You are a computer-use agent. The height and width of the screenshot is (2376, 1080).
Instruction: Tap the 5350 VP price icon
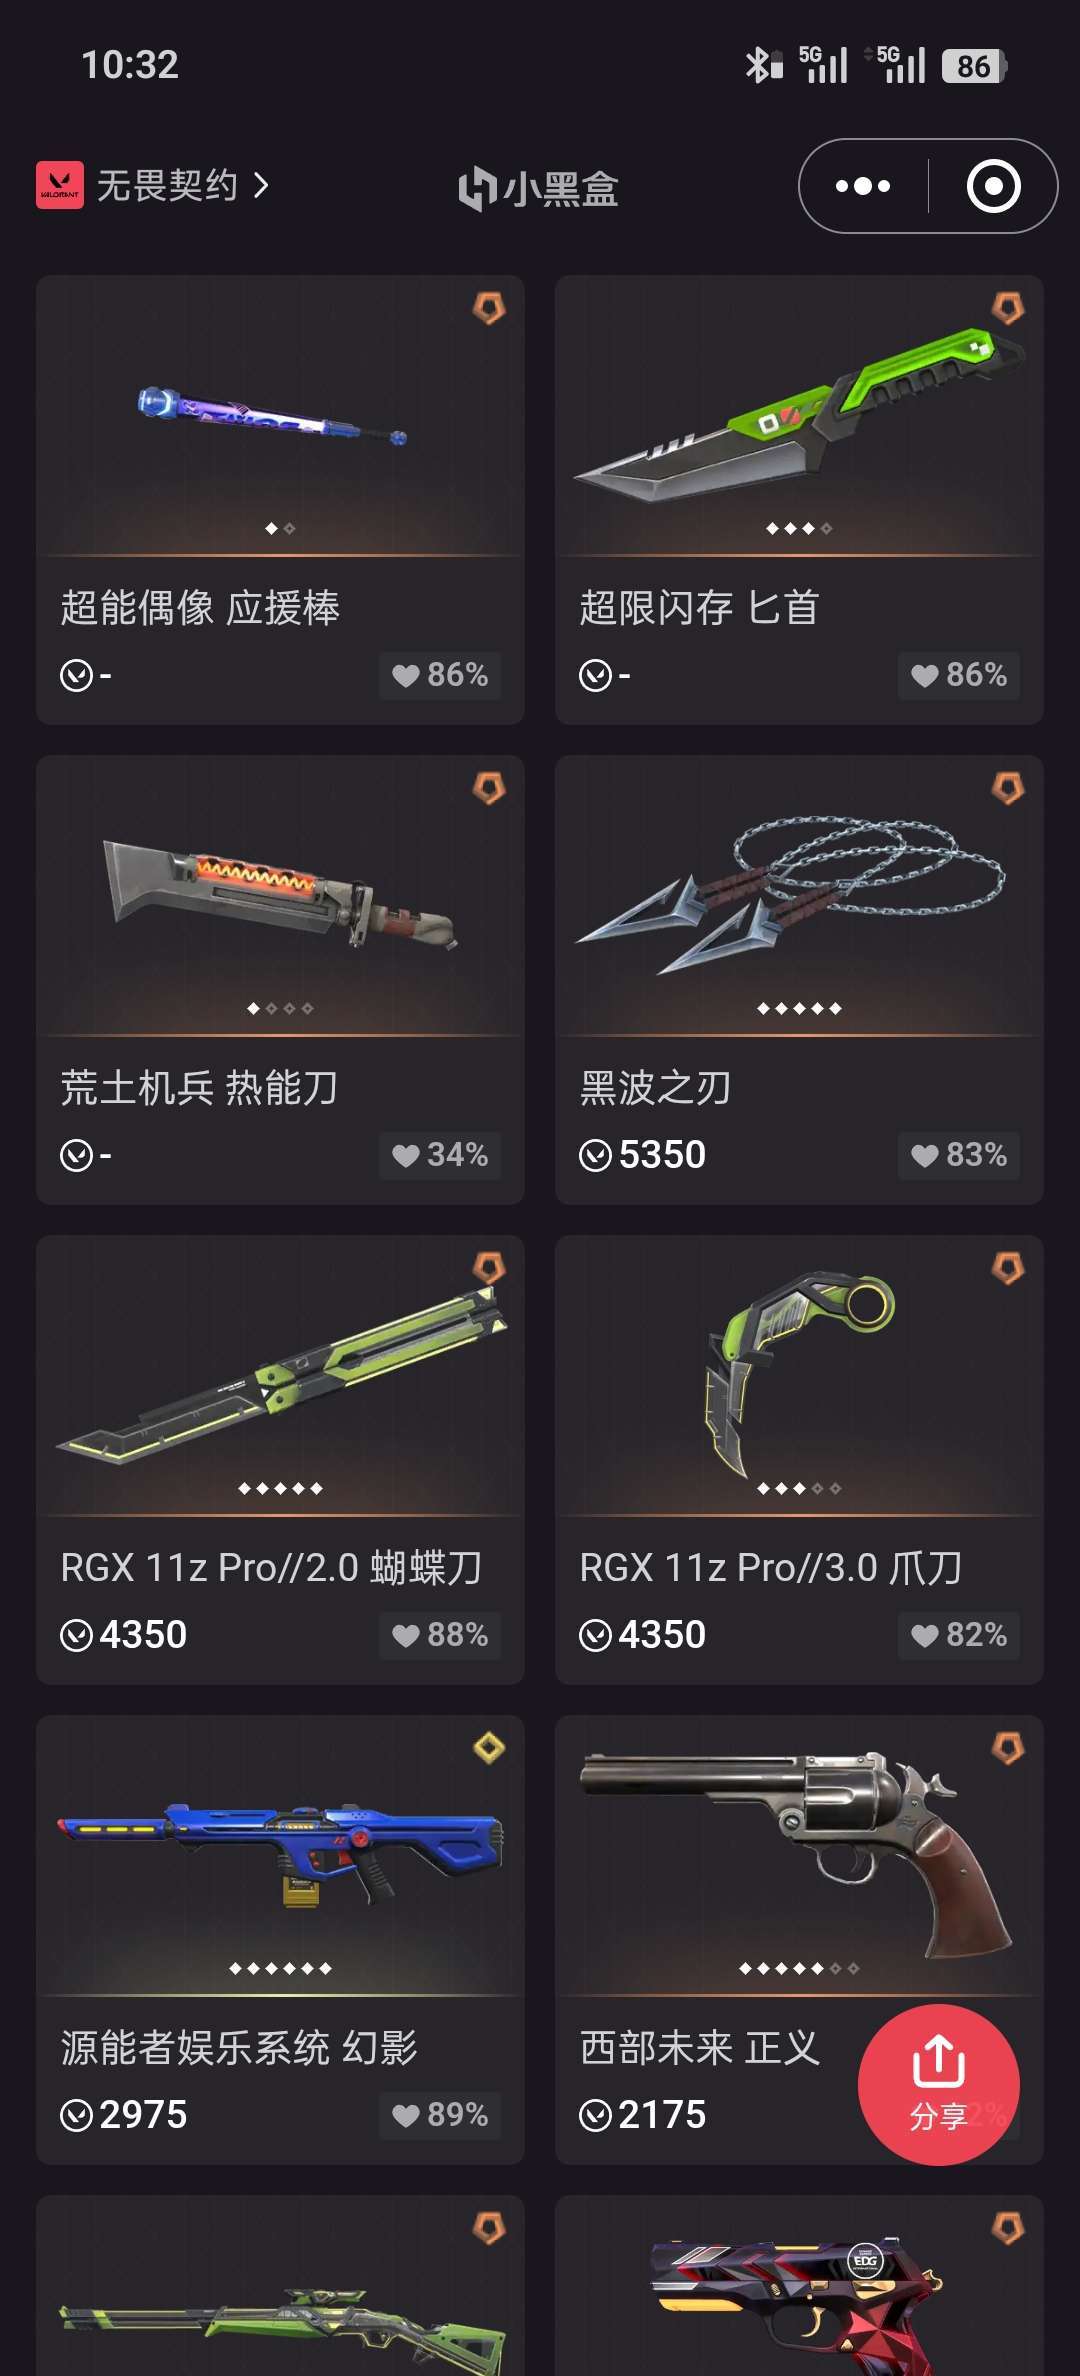595,1156
